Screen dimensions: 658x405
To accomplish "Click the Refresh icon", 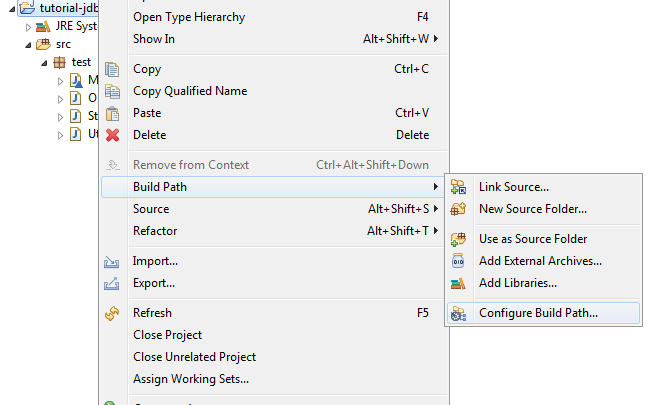I will pyautogui.click(x=113, y=313).
